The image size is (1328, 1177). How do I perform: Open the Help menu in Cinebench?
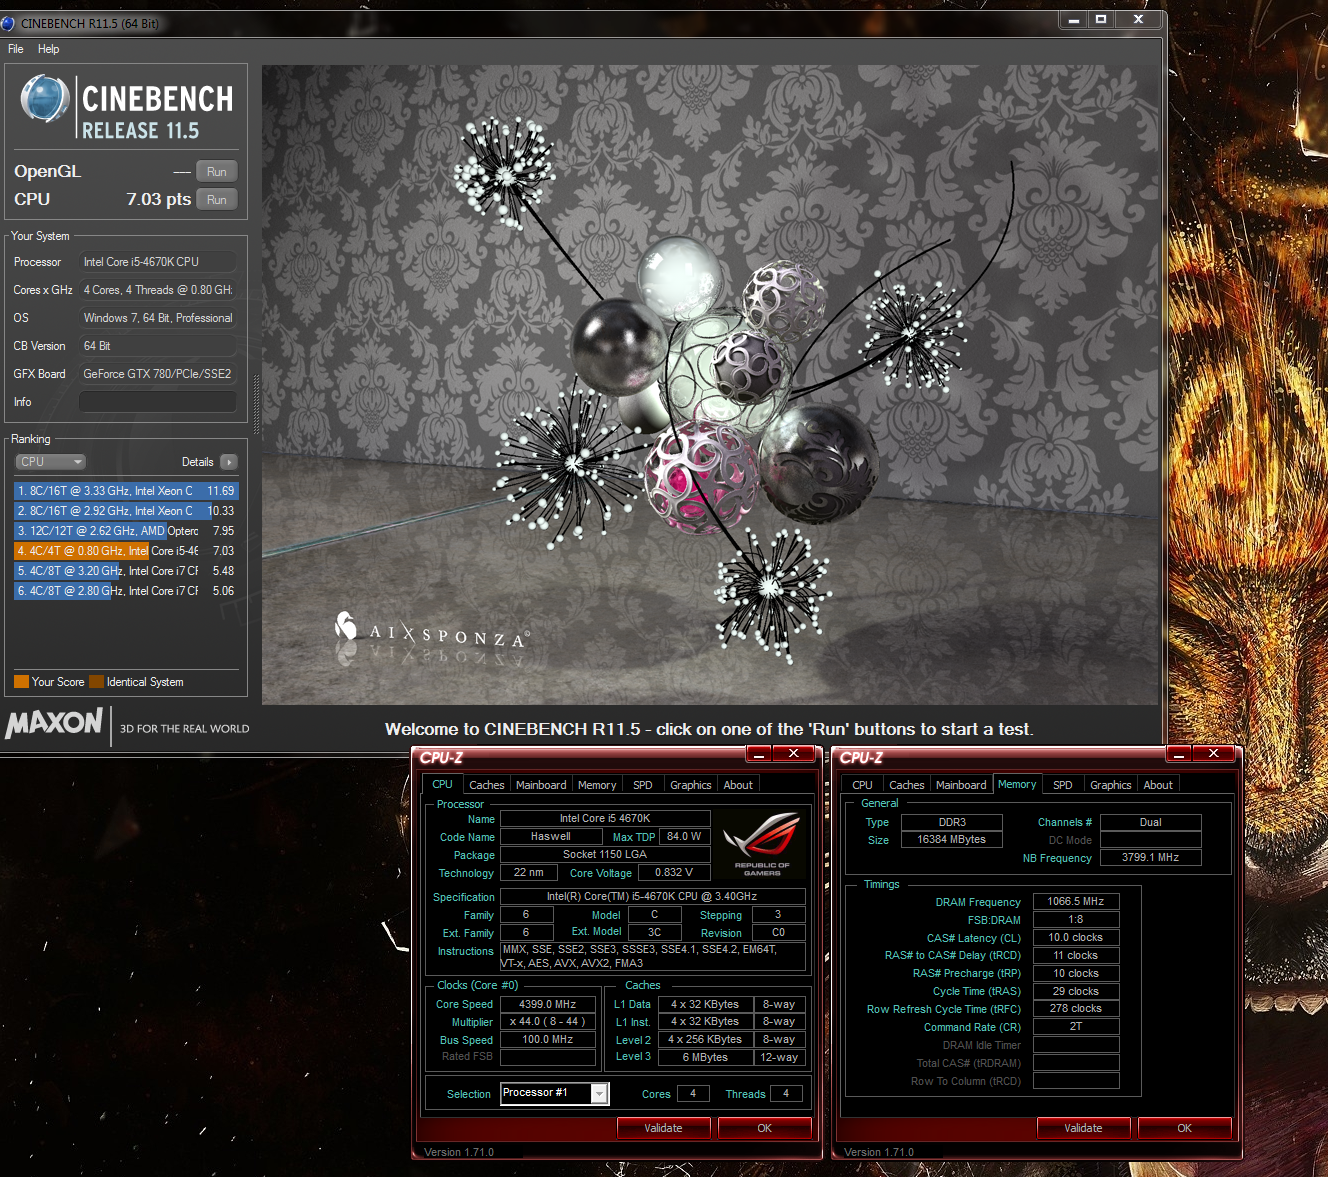(x=48, y=49)
